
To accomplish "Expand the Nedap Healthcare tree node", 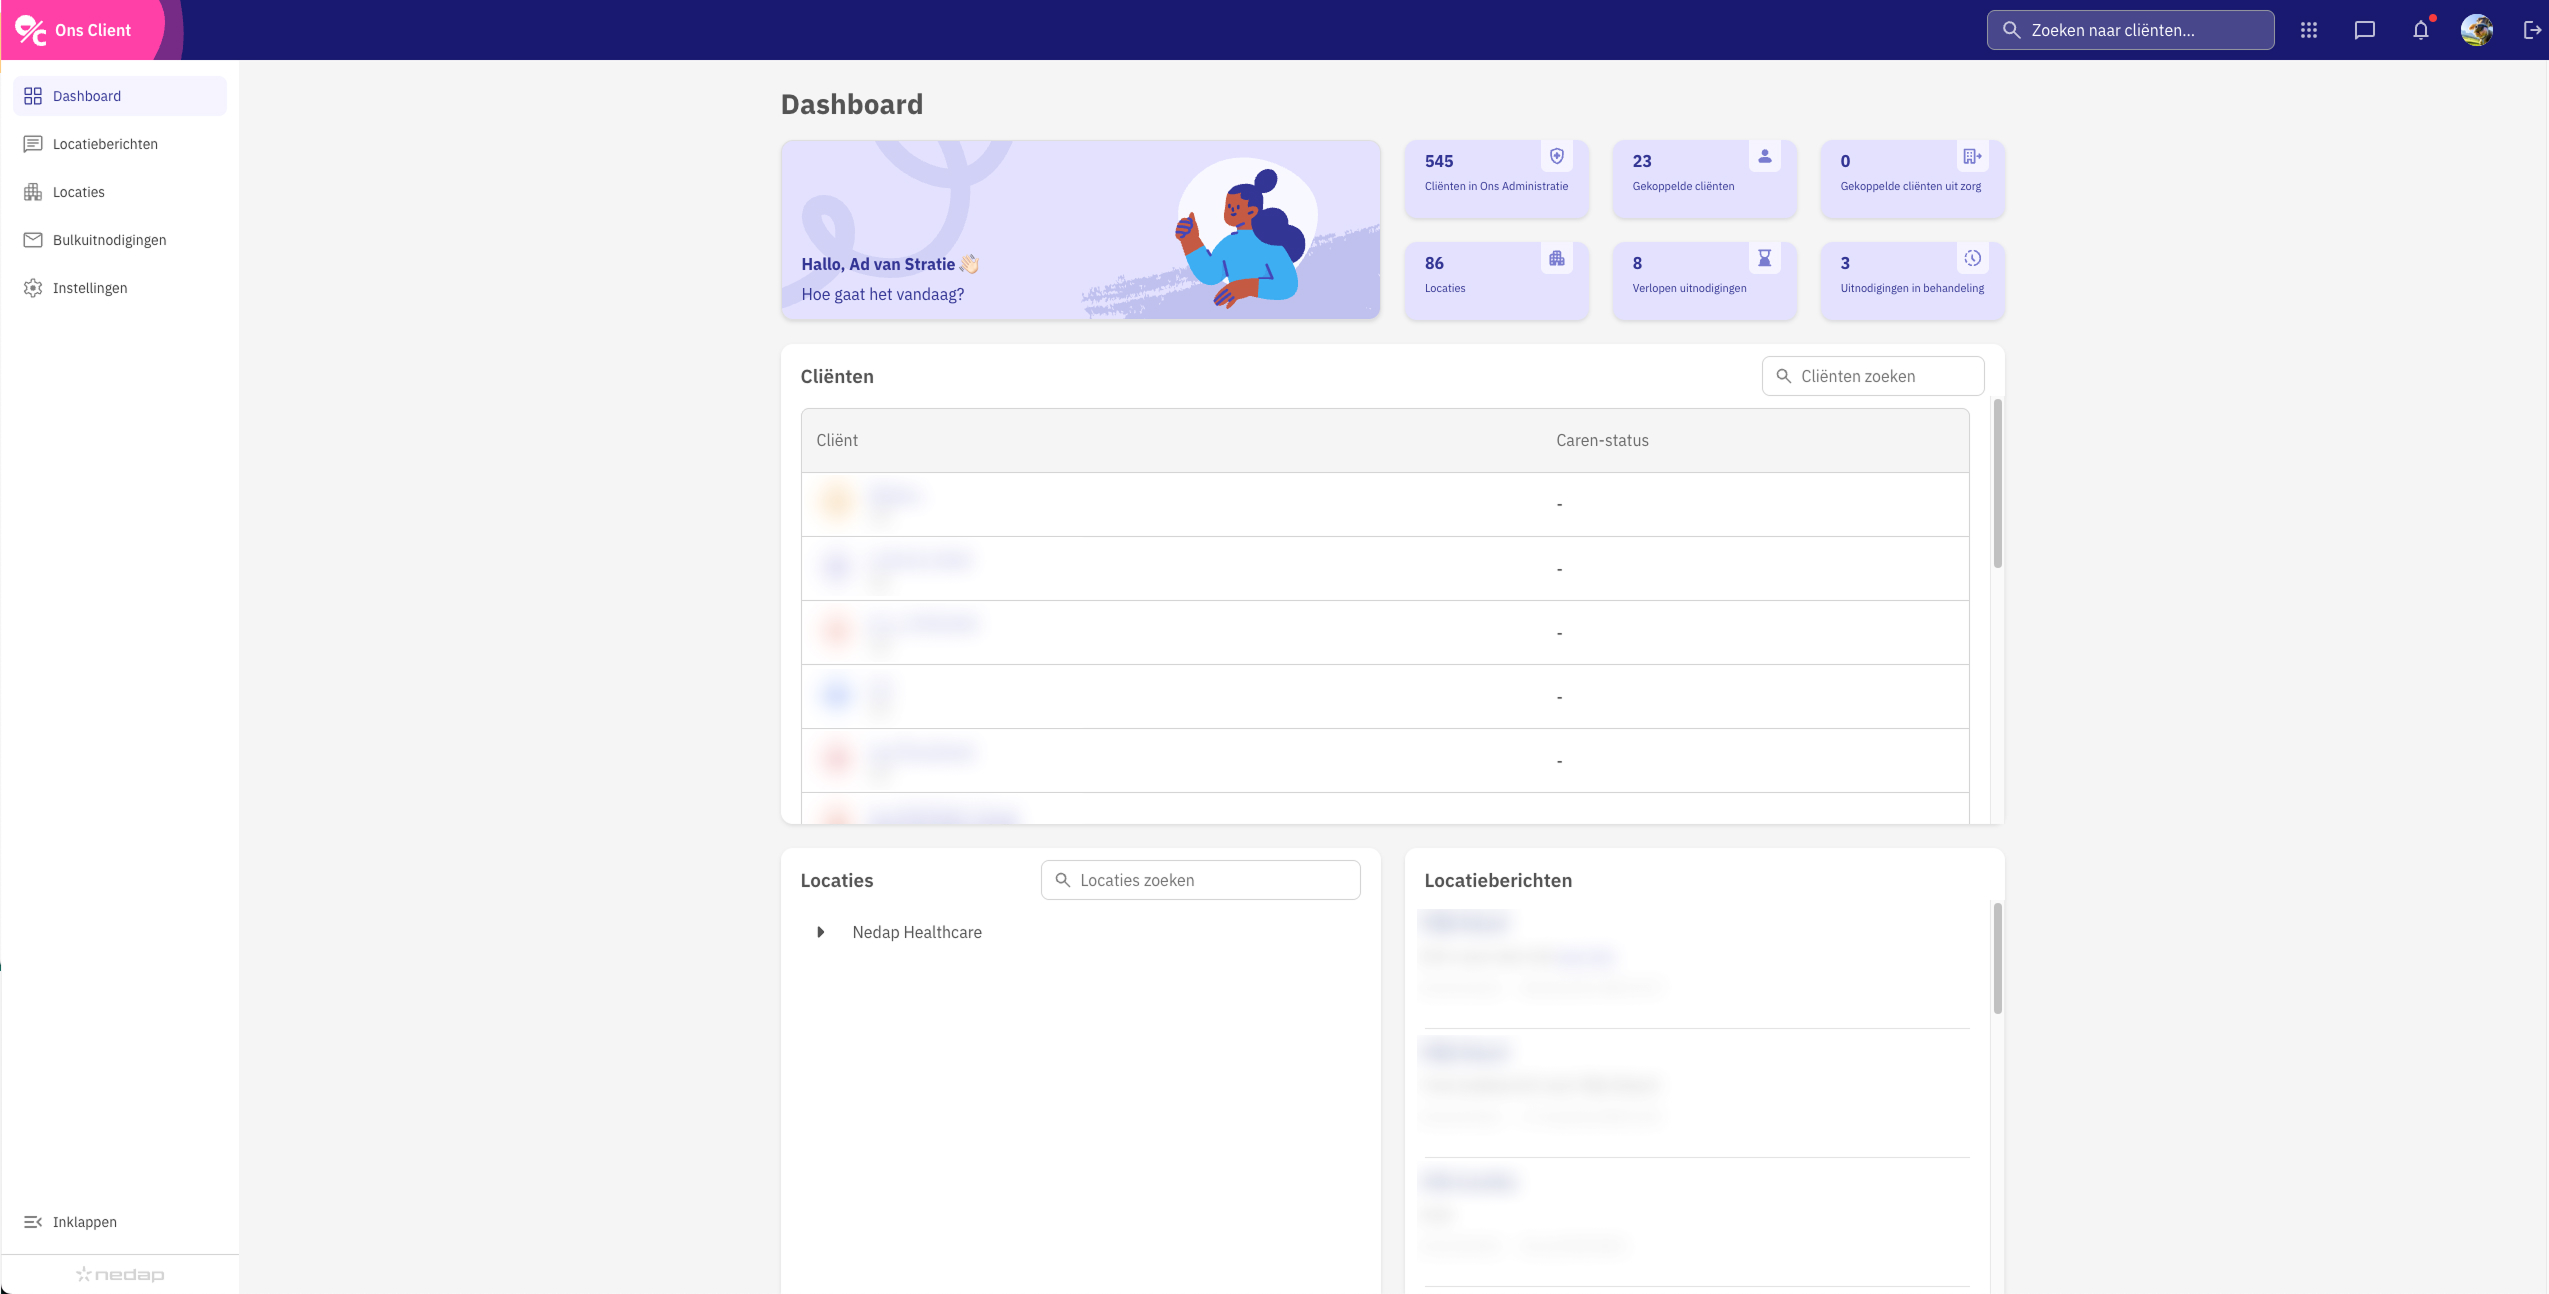I will [820, 932].
